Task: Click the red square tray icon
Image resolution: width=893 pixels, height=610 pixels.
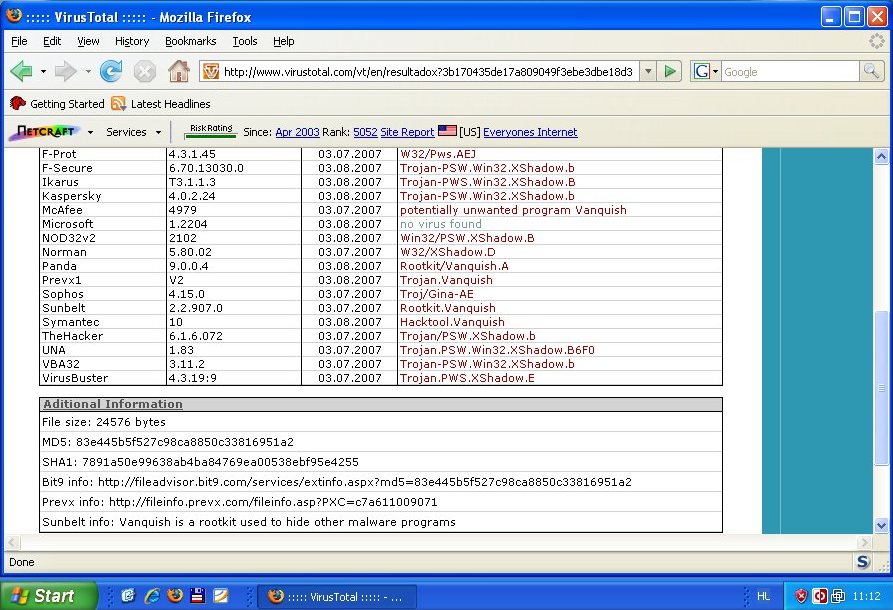Action: point(819,596)
